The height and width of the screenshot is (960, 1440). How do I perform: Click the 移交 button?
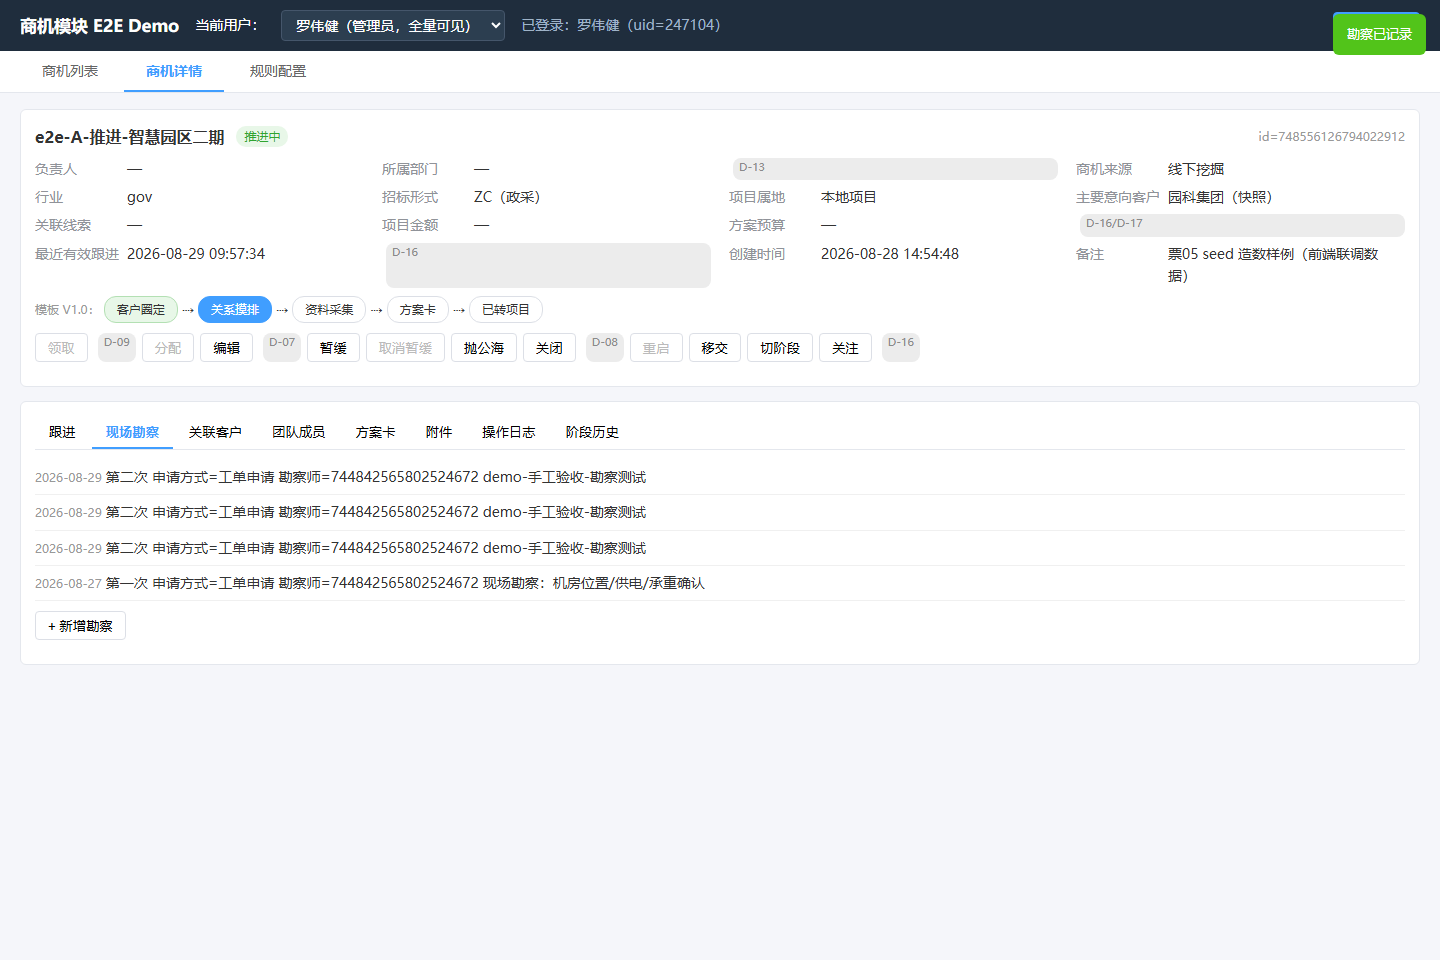(715, 348)
